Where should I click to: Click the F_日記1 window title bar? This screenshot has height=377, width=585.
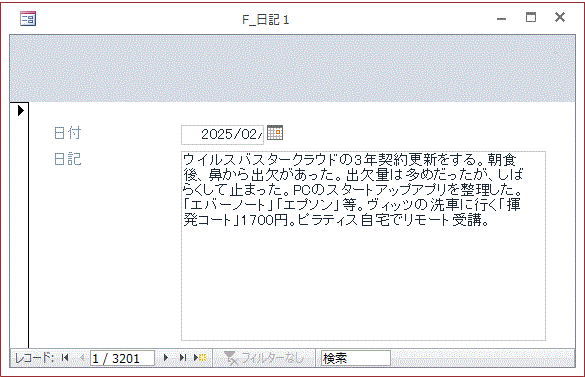266,19
